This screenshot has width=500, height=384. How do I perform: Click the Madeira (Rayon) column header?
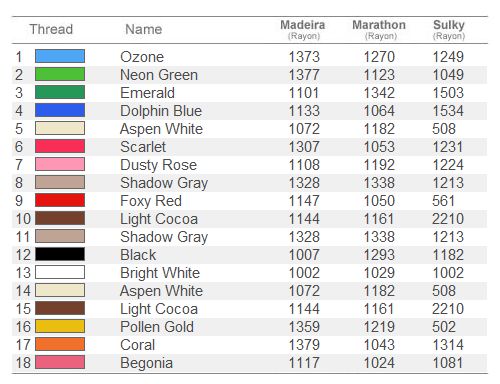tap(303, 29)
